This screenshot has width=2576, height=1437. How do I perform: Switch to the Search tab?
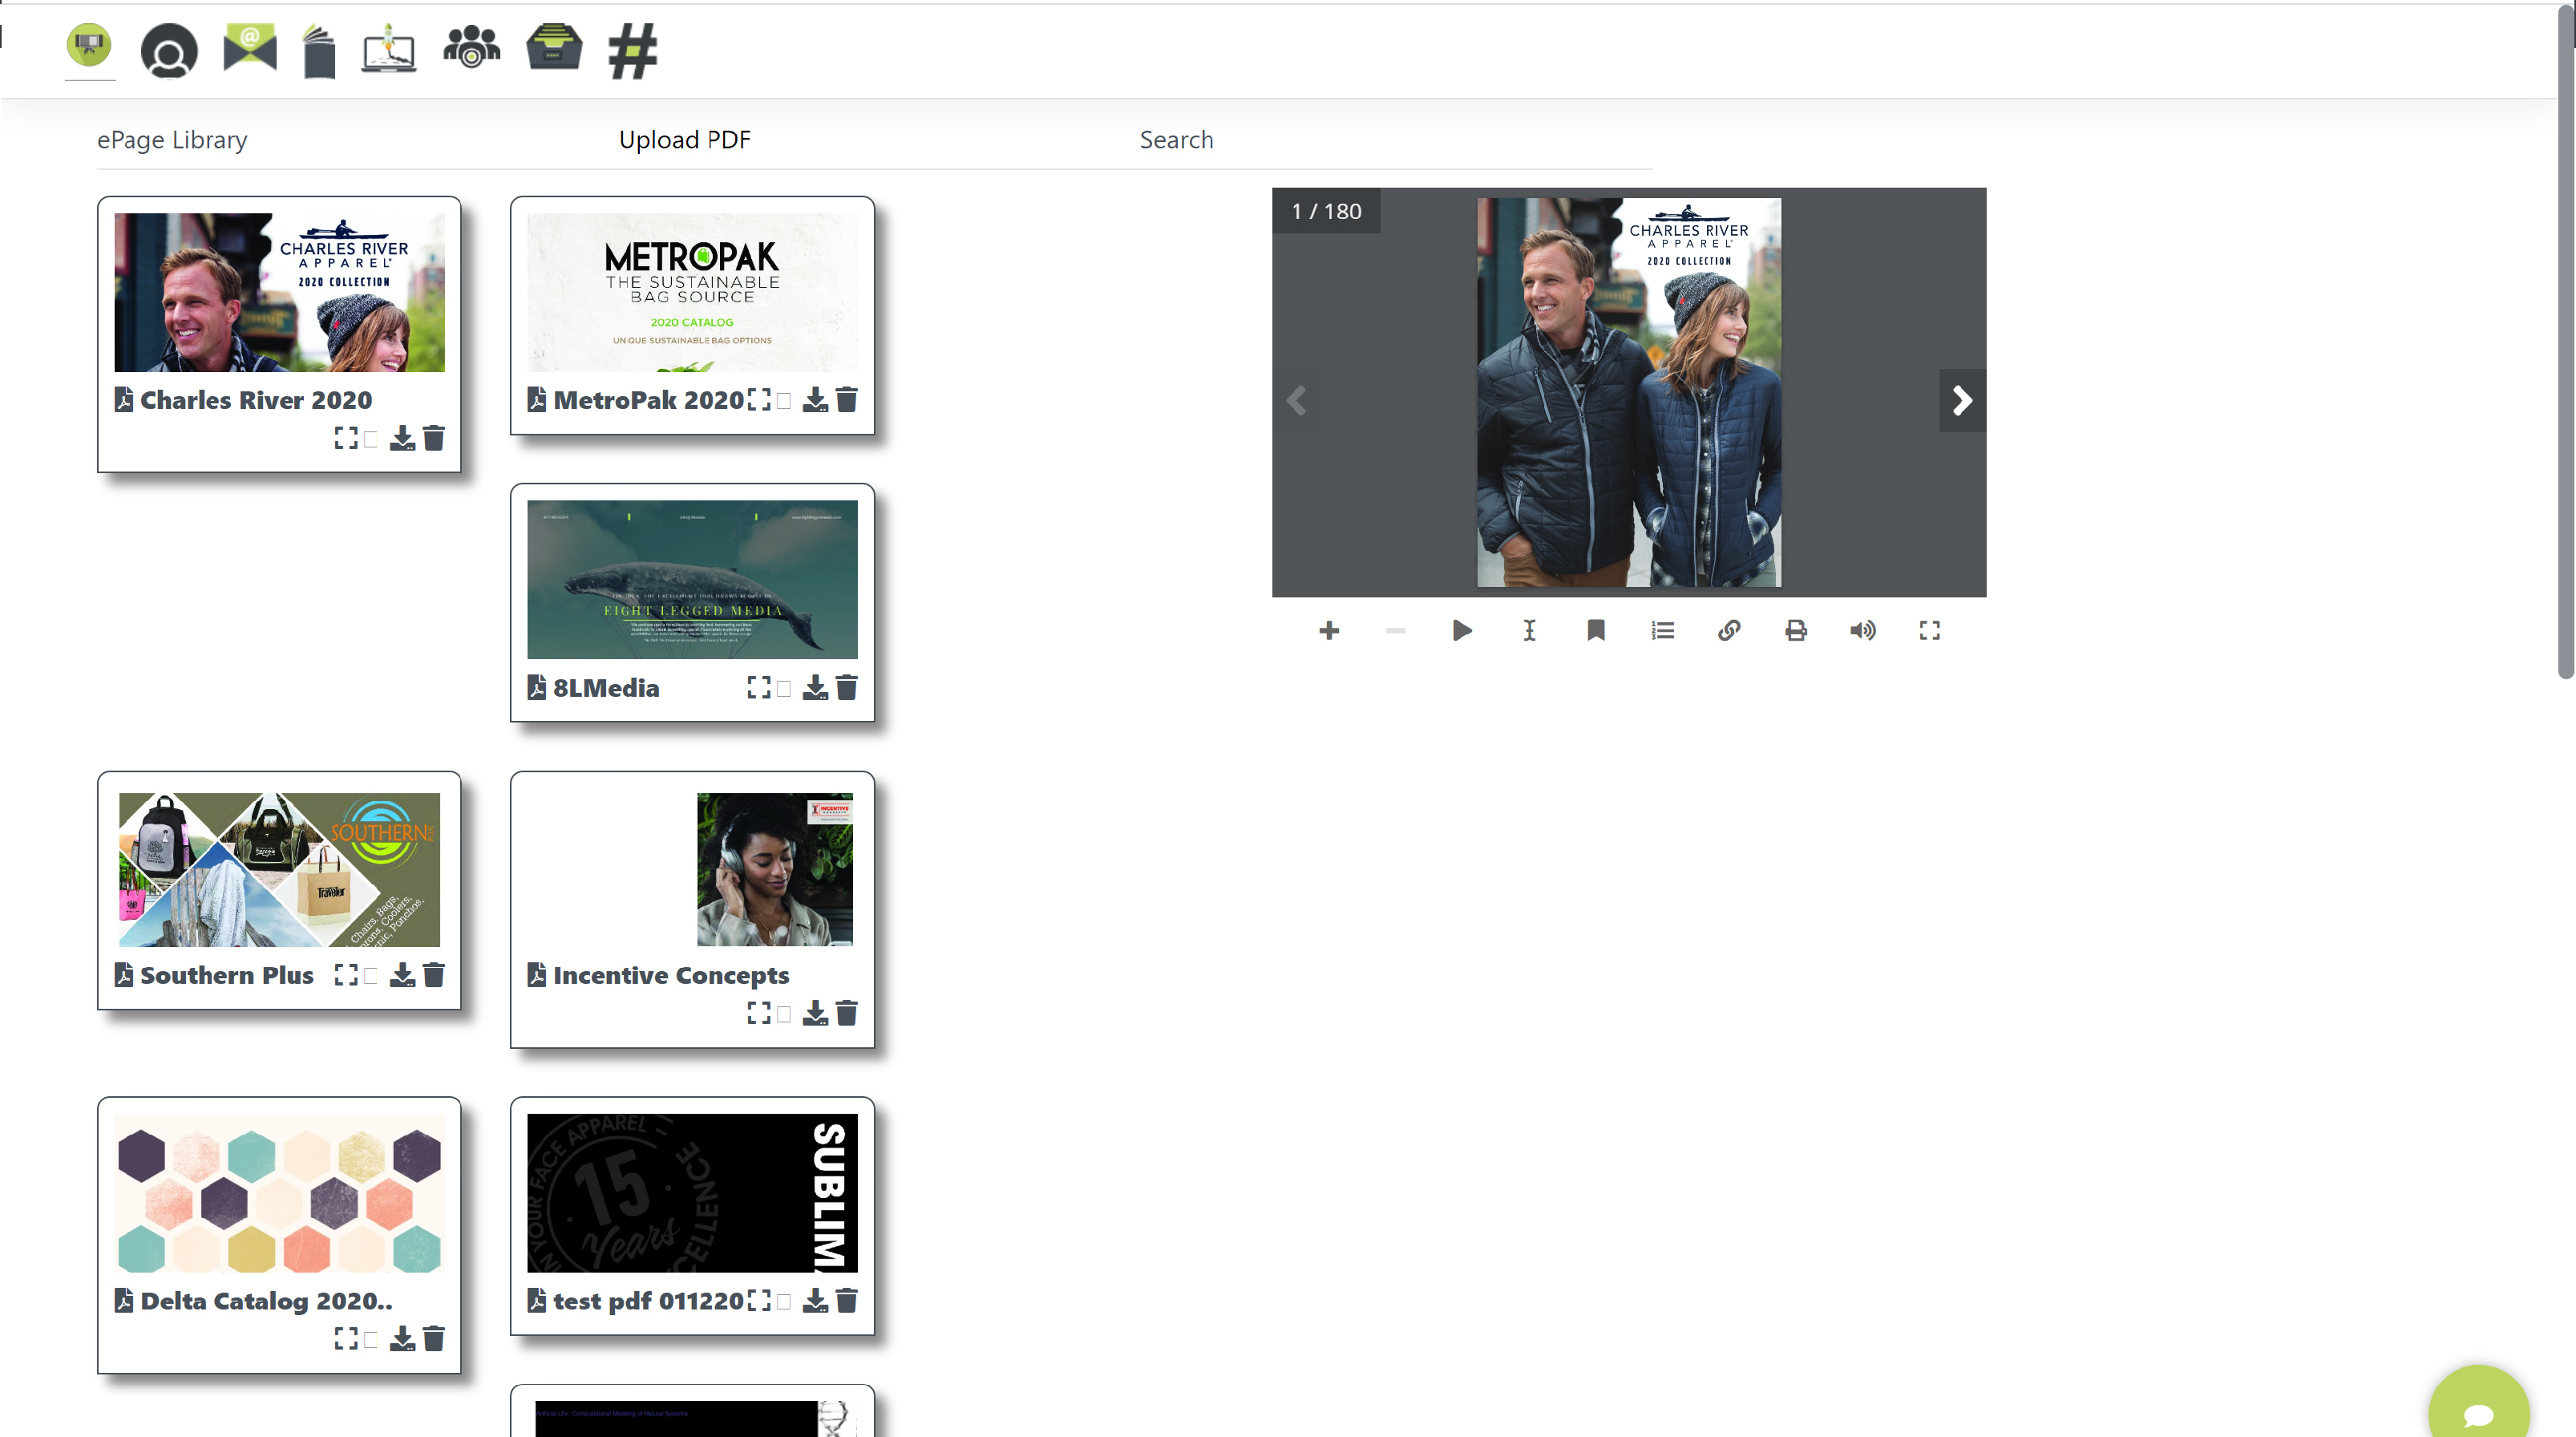tap(1176, 140)
